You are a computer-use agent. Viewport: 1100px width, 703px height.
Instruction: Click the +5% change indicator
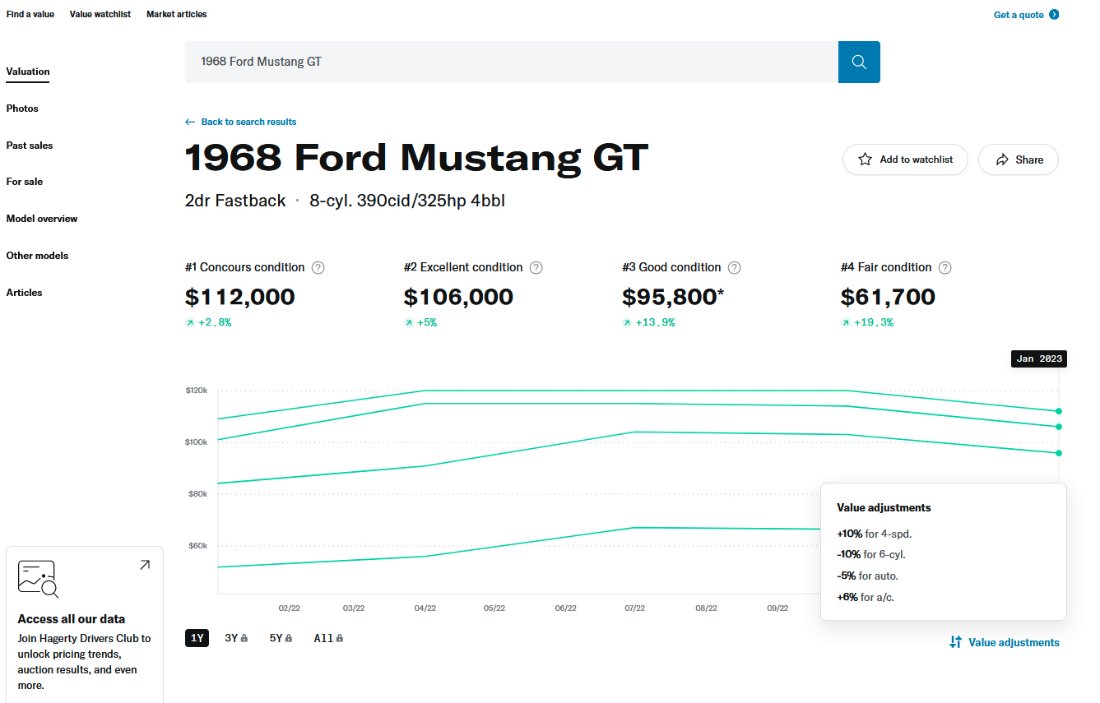click(420, 323)
